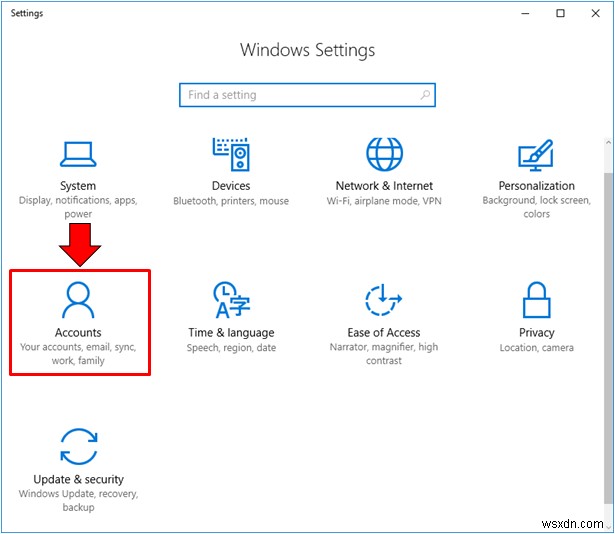615x534 pixels.
Task: Click 'Speech, region, date' description
Action: coord(231,348)
